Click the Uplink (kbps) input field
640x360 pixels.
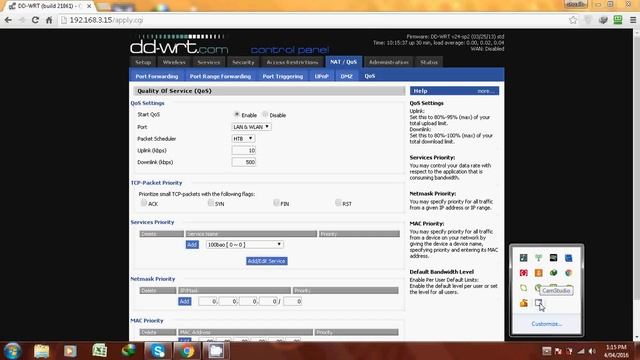pyautogui.click(x=244, y=150)
